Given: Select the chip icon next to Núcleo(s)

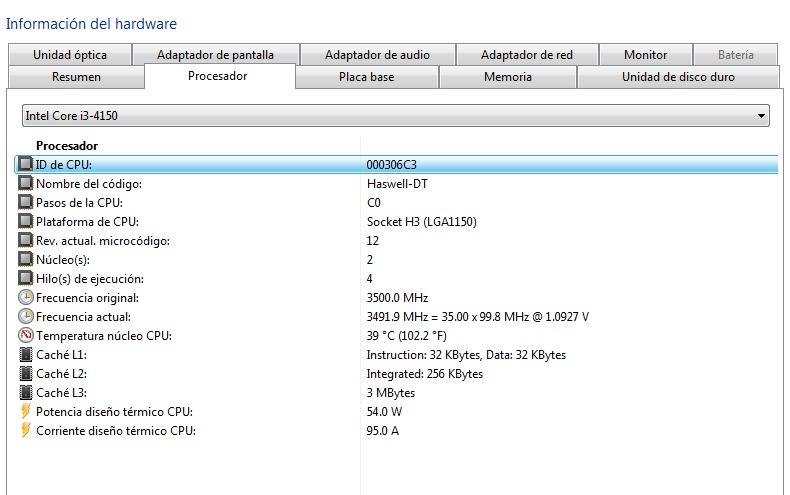Looking at the screenshot, I should pos(25,260).
